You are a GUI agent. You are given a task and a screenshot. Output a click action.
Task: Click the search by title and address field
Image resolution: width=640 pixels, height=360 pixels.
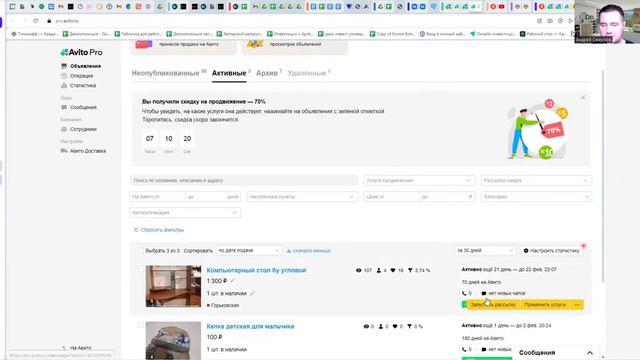coord(244,180)
